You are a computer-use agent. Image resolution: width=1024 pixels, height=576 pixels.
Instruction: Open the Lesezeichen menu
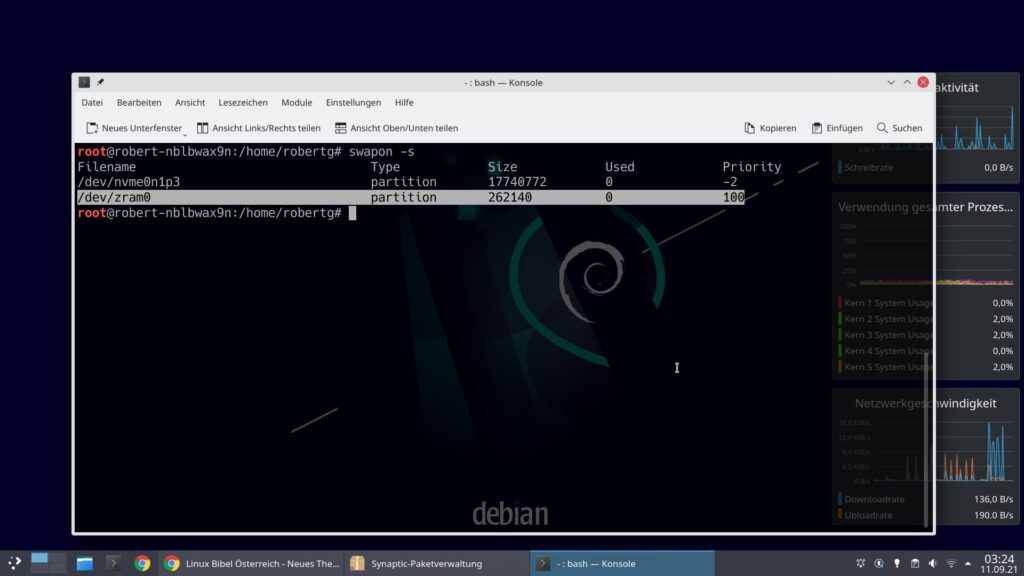(x=243, y=103)
